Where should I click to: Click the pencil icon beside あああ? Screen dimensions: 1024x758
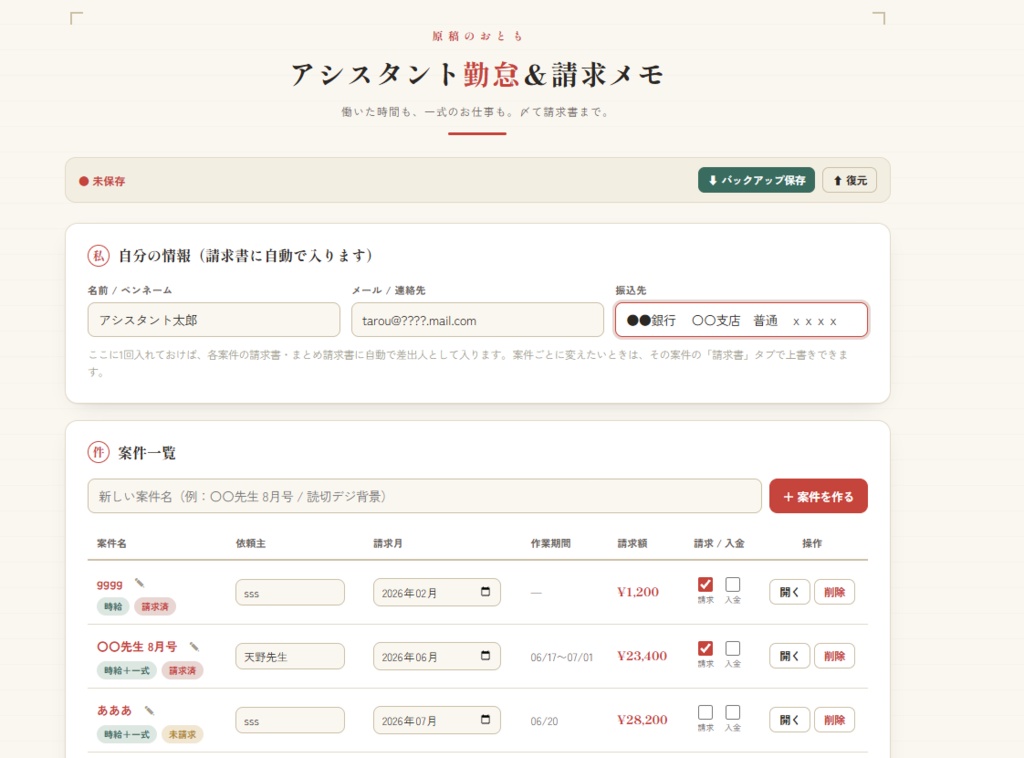click(149, 710)
